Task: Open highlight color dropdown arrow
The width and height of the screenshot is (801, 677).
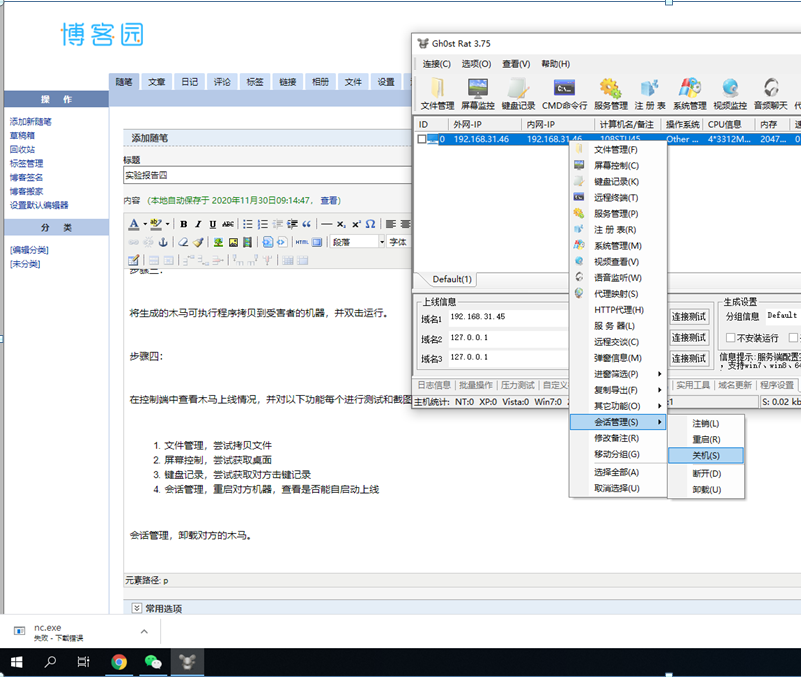Action: (167, 224)
